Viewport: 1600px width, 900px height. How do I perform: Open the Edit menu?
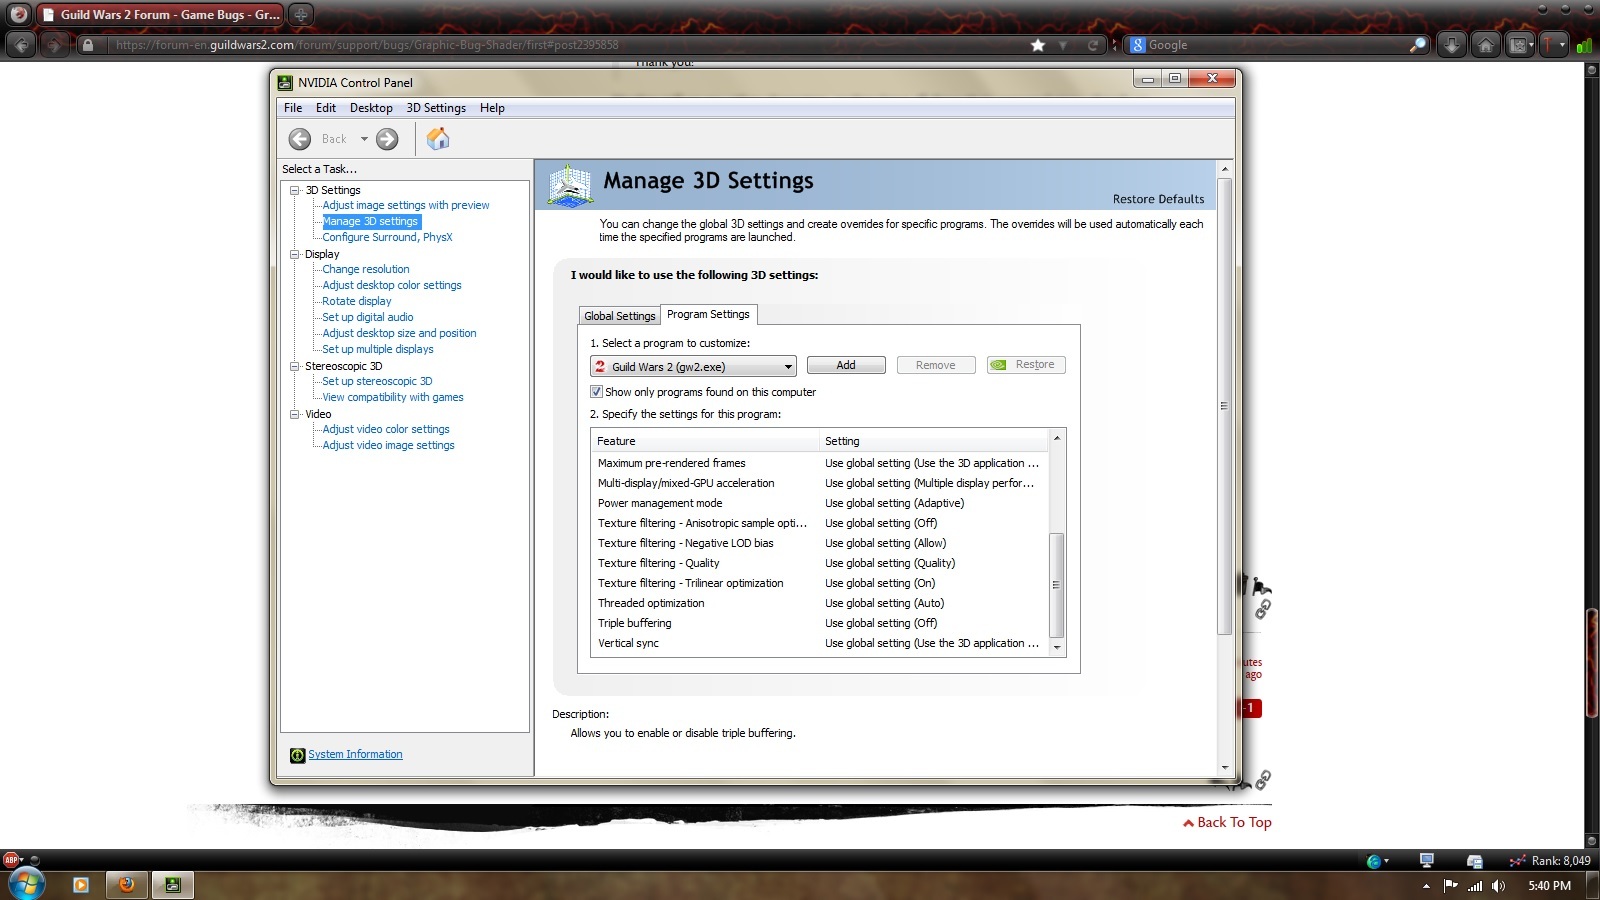pyautogui.click(x=326, y=108)
